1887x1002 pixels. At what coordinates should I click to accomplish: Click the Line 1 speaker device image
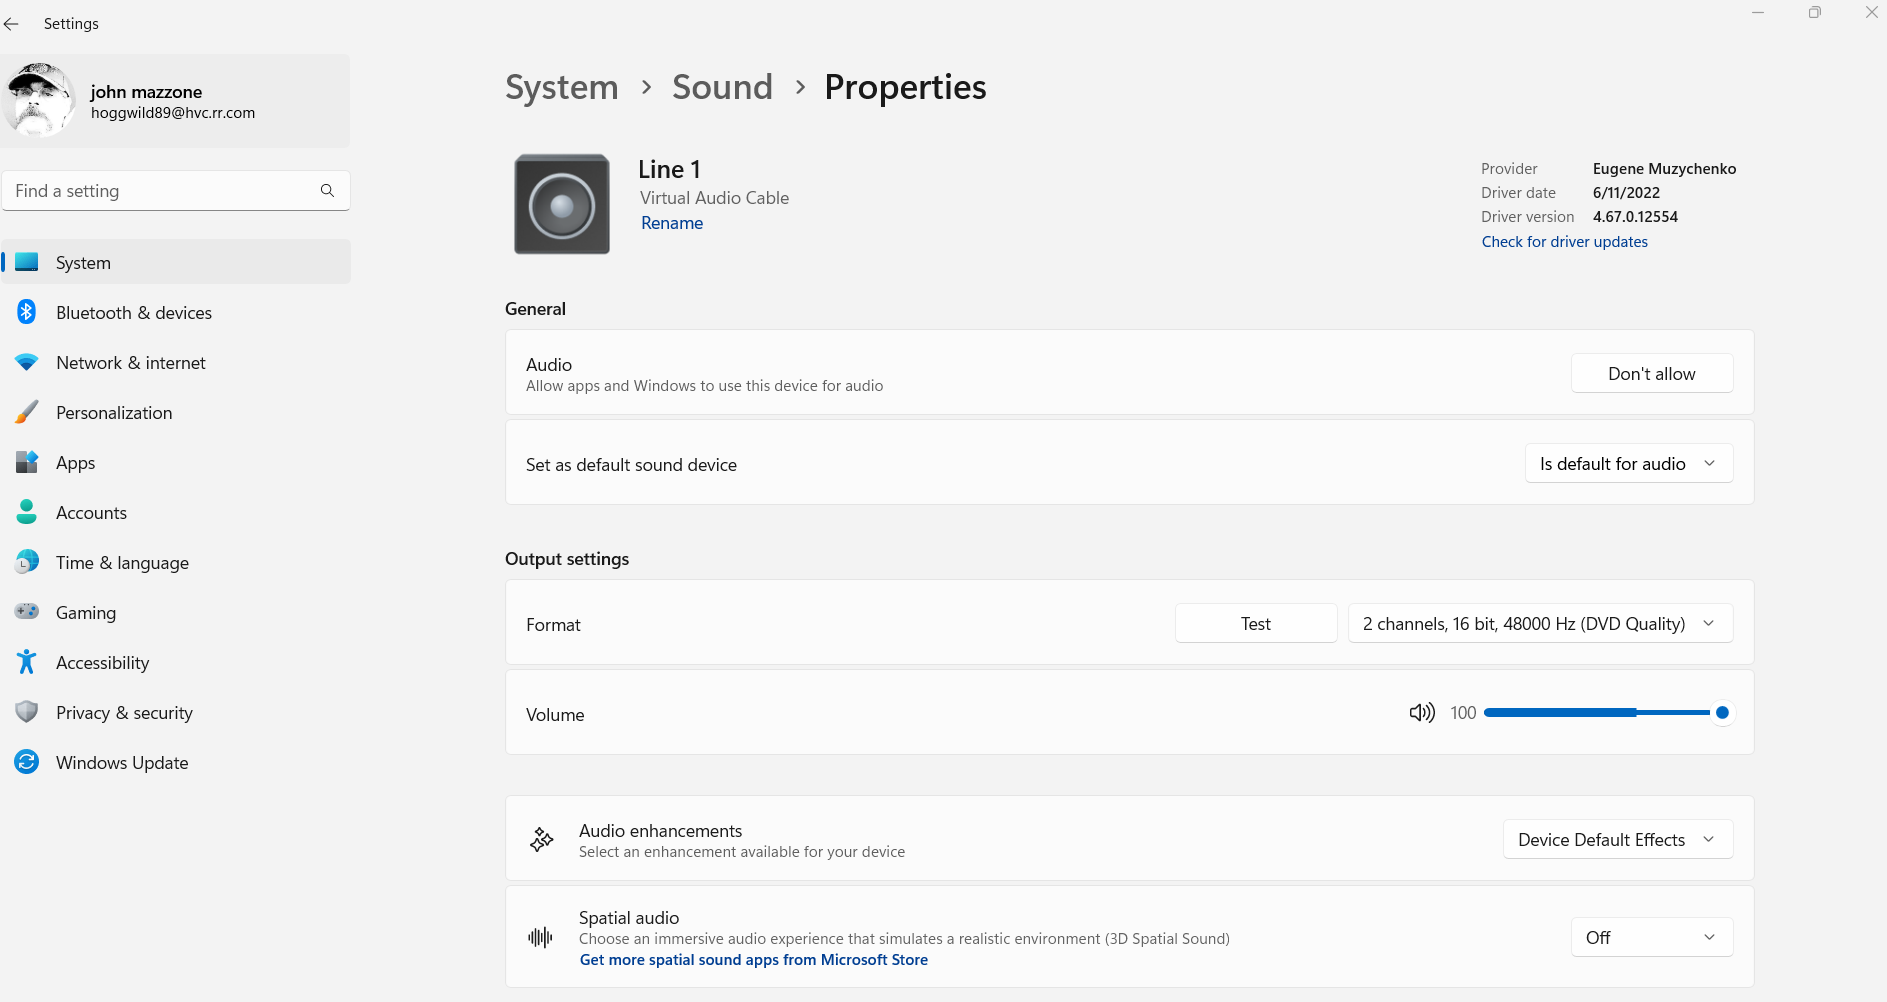(562, 205)
